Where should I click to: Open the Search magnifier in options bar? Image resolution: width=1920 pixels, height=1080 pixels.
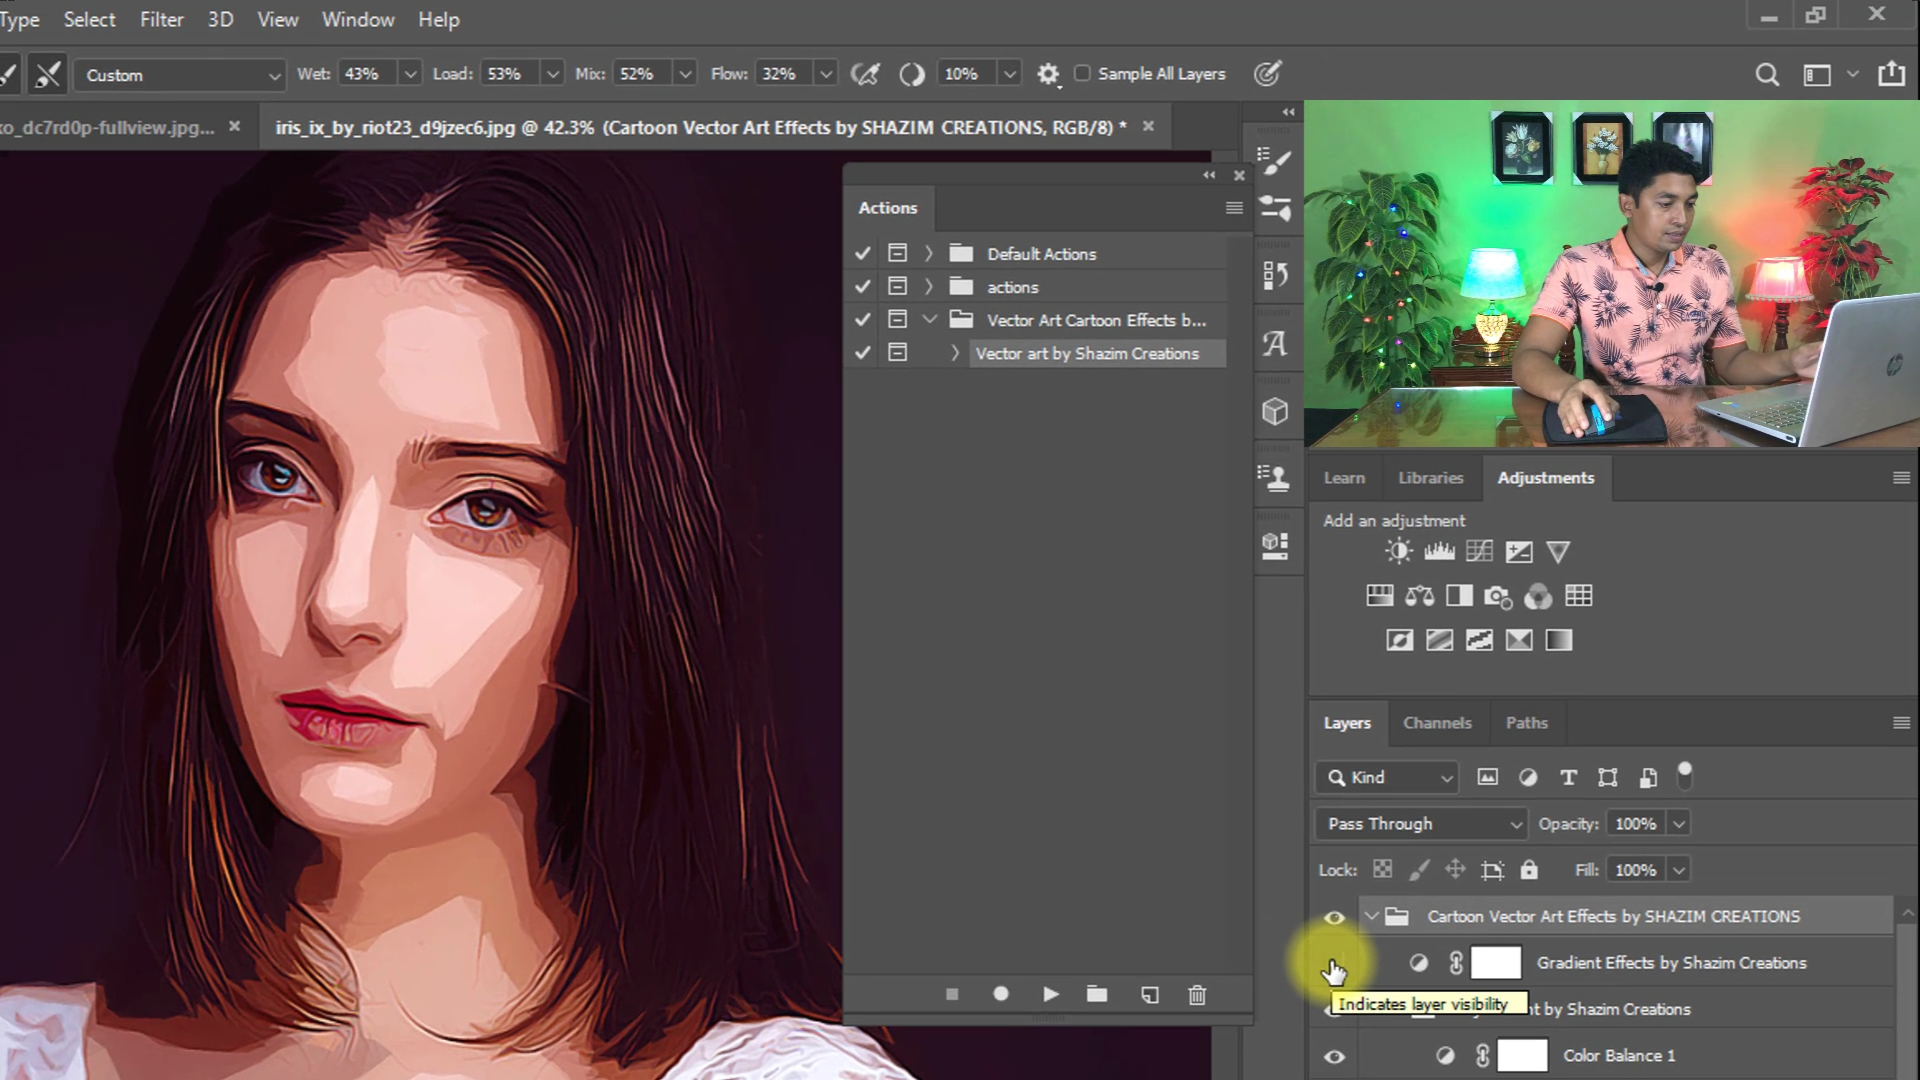point(1767,74)
